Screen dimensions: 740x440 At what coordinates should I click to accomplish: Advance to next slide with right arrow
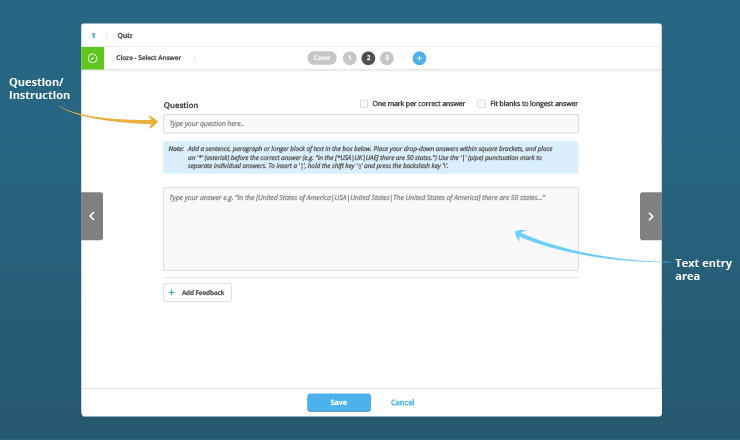[x=650, y=216]
